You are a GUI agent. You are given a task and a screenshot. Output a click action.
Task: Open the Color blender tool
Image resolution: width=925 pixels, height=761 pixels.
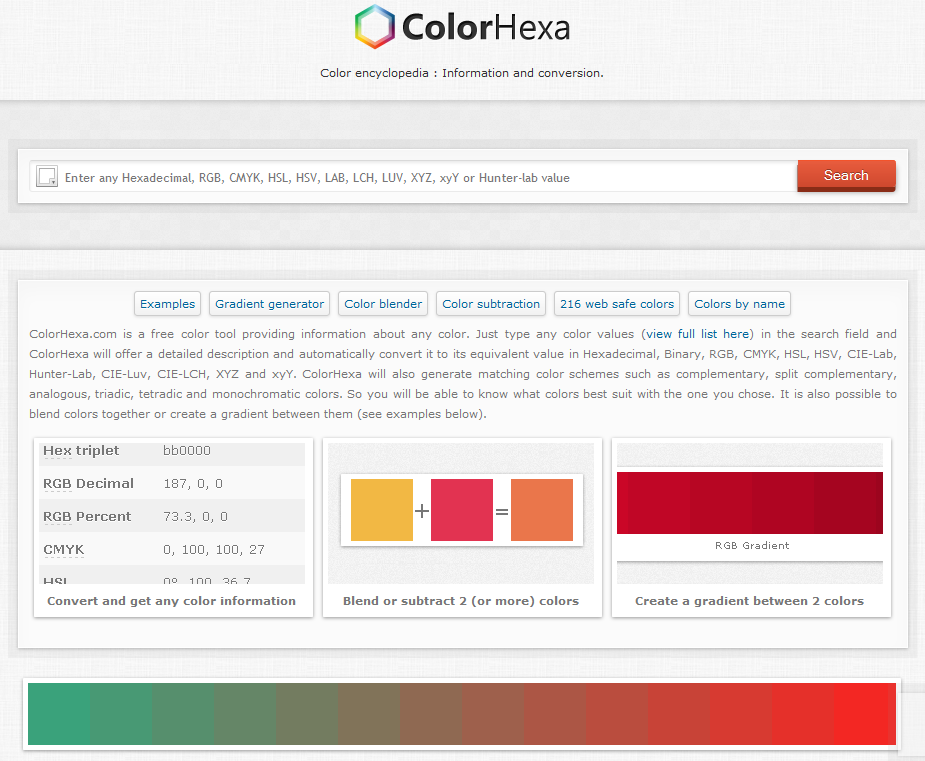click(x=384, y=304)
